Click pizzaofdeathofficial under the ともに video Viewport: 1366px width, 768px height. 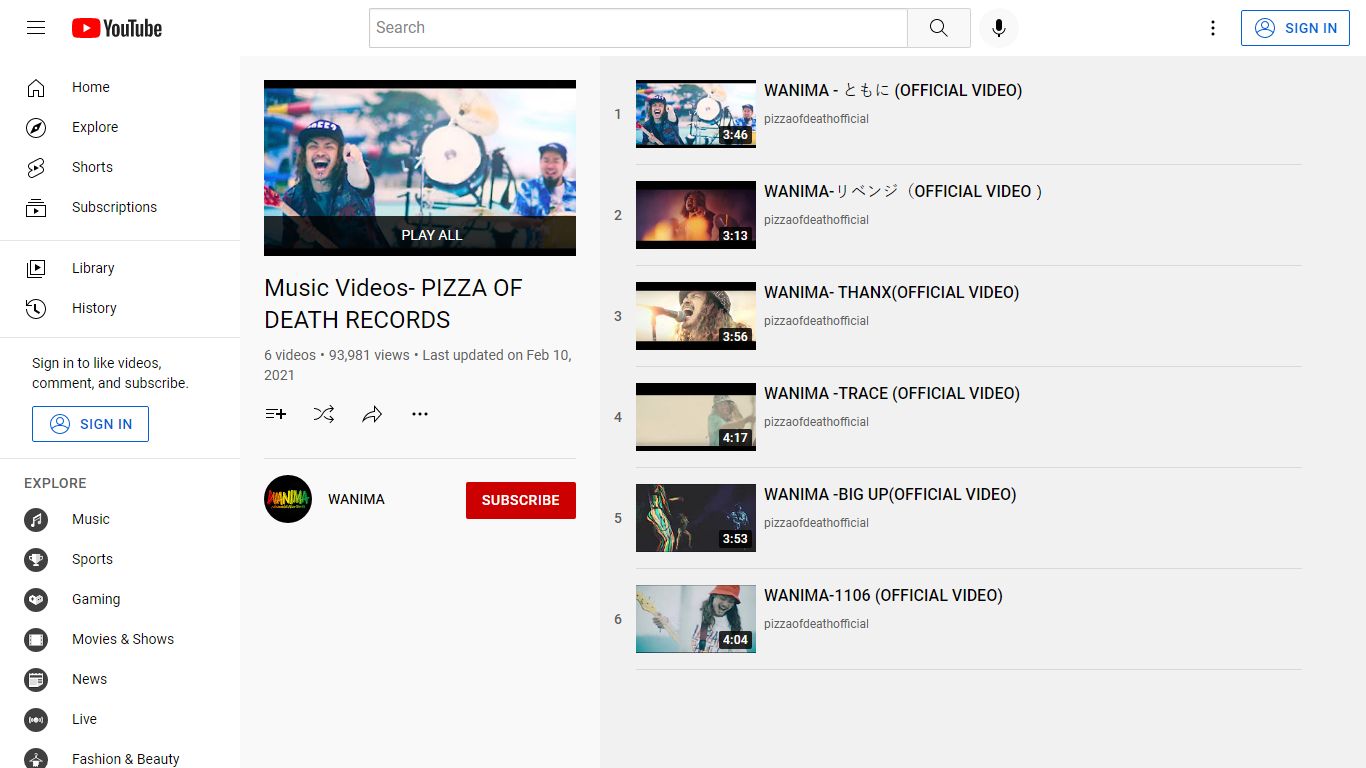(816, 119)
